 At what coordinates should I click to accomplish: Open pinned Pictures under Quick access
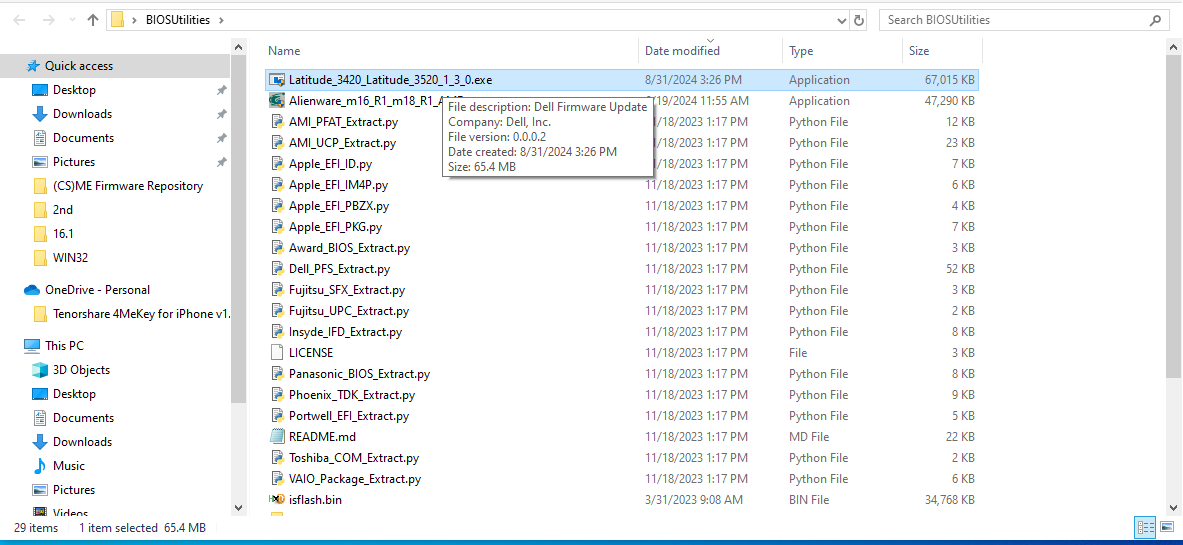[x=74, y=162]
